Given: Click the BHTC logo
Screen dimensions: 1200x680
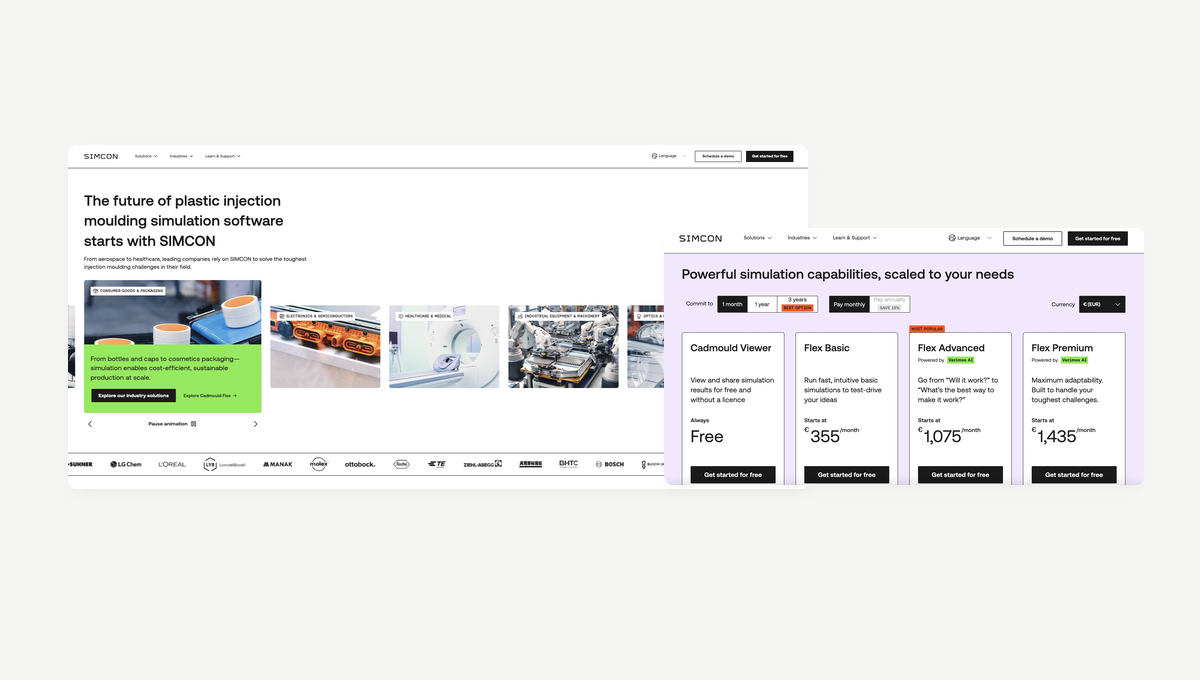Looking at the screenshot, I should pos(568,464).
